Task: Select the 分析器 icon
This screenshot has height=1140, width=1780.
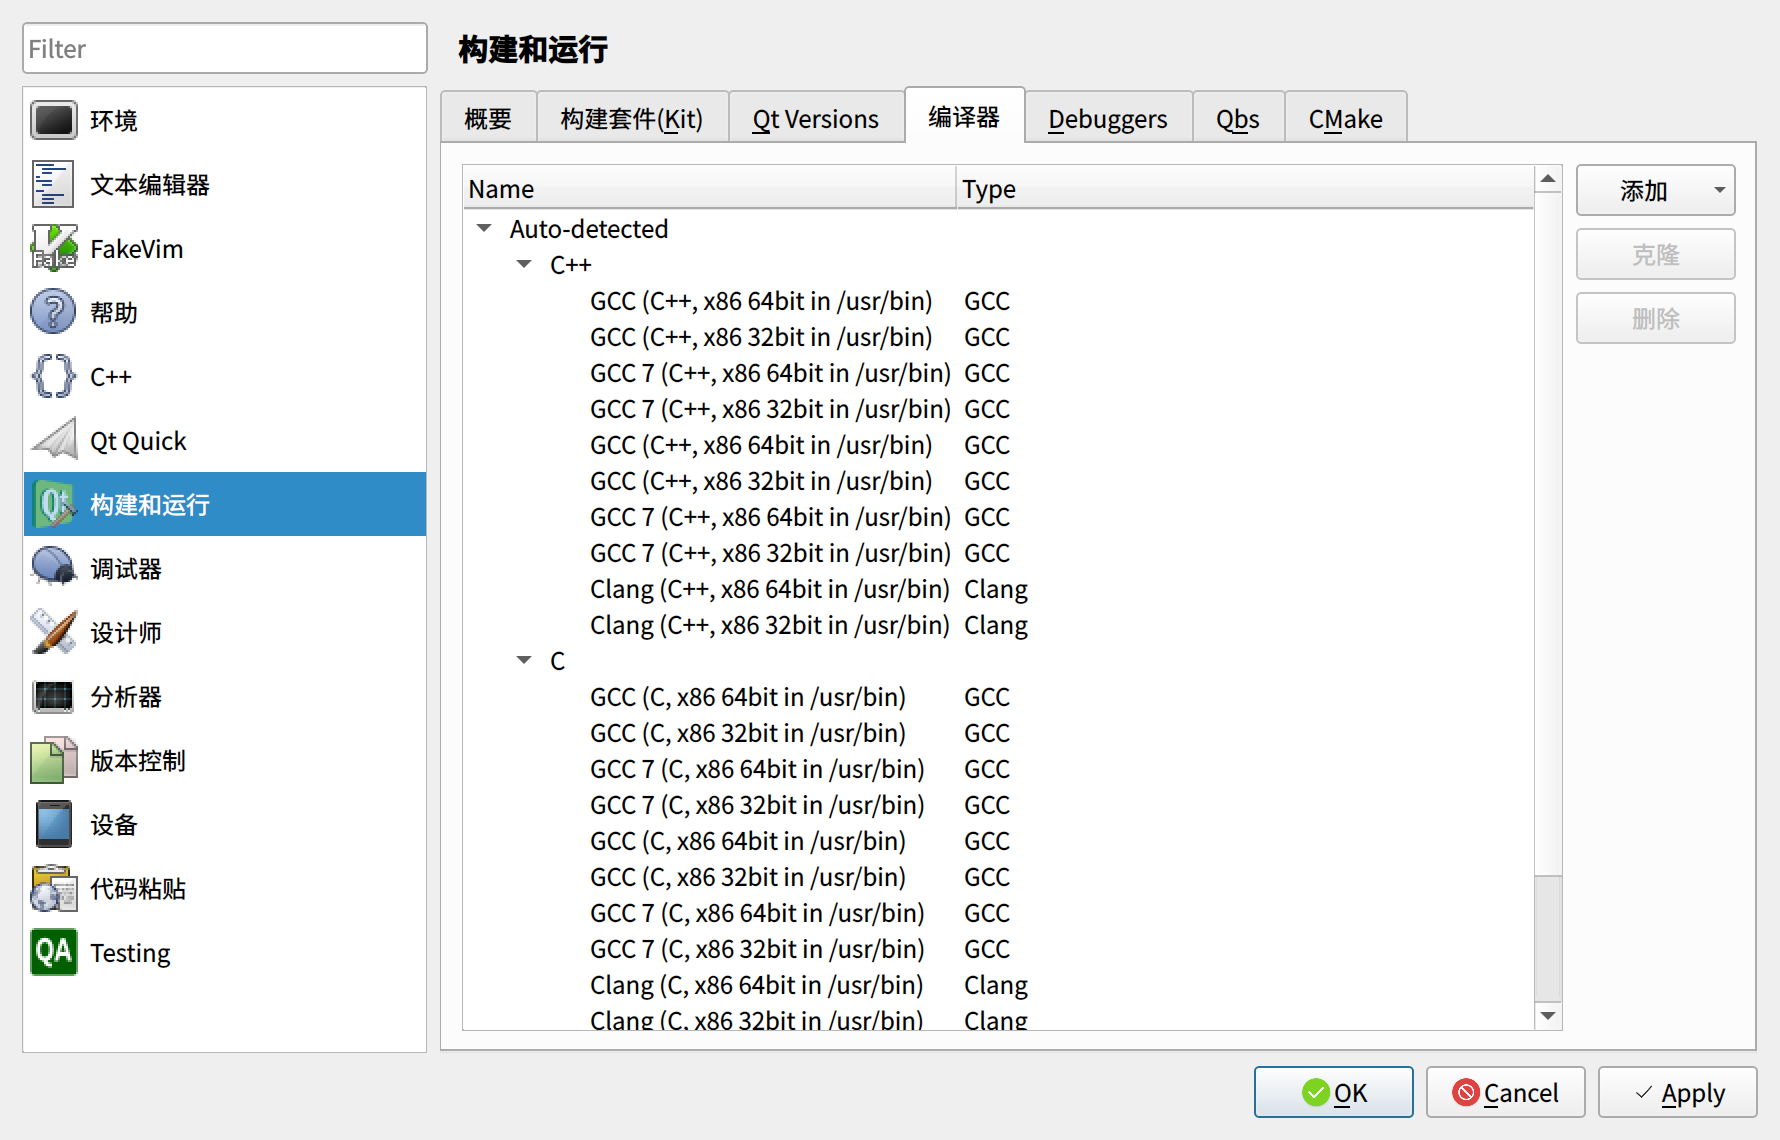Action: [x=53, y=696]
